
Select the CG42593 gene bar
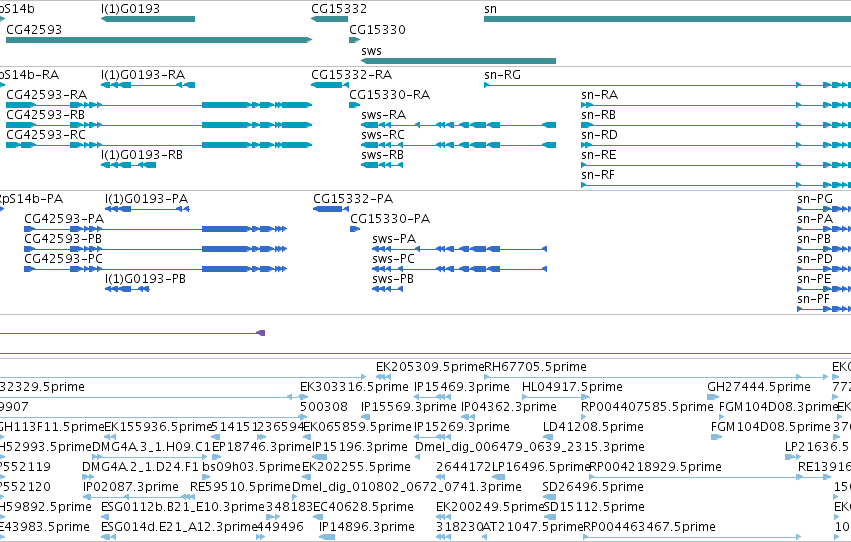coord(159,40)
